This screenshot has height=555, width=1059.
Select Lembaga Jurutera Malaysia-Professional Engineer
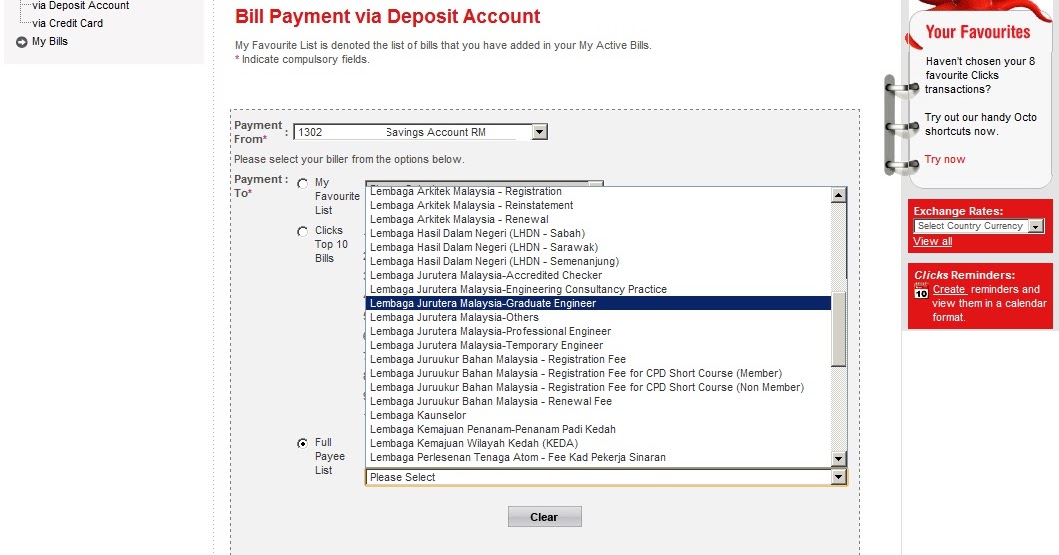pos(598,332)
